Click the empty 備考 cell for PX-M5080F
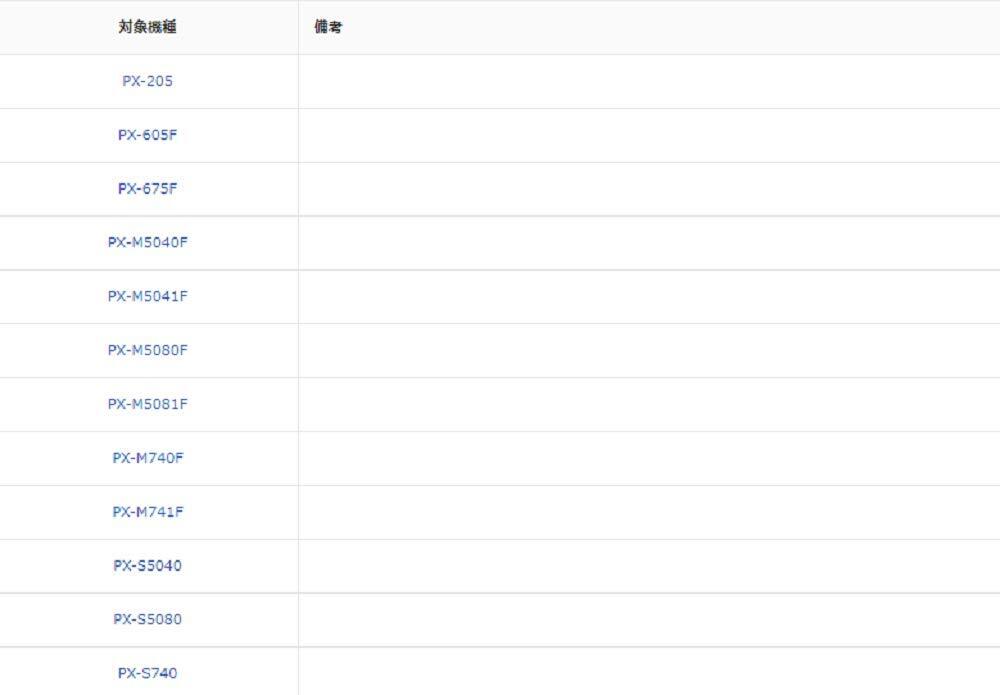The image size is (1000, 695). tap(648, 350)
